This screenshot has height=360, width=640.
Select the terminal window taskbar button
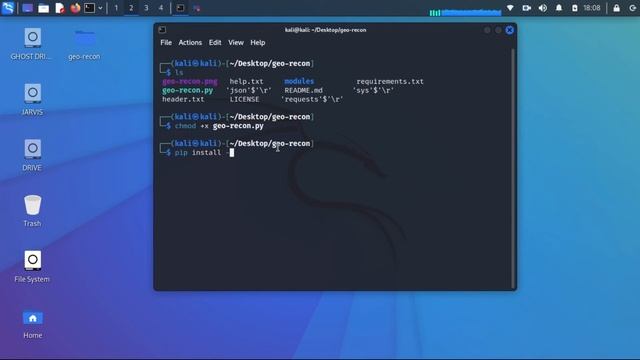180,8
